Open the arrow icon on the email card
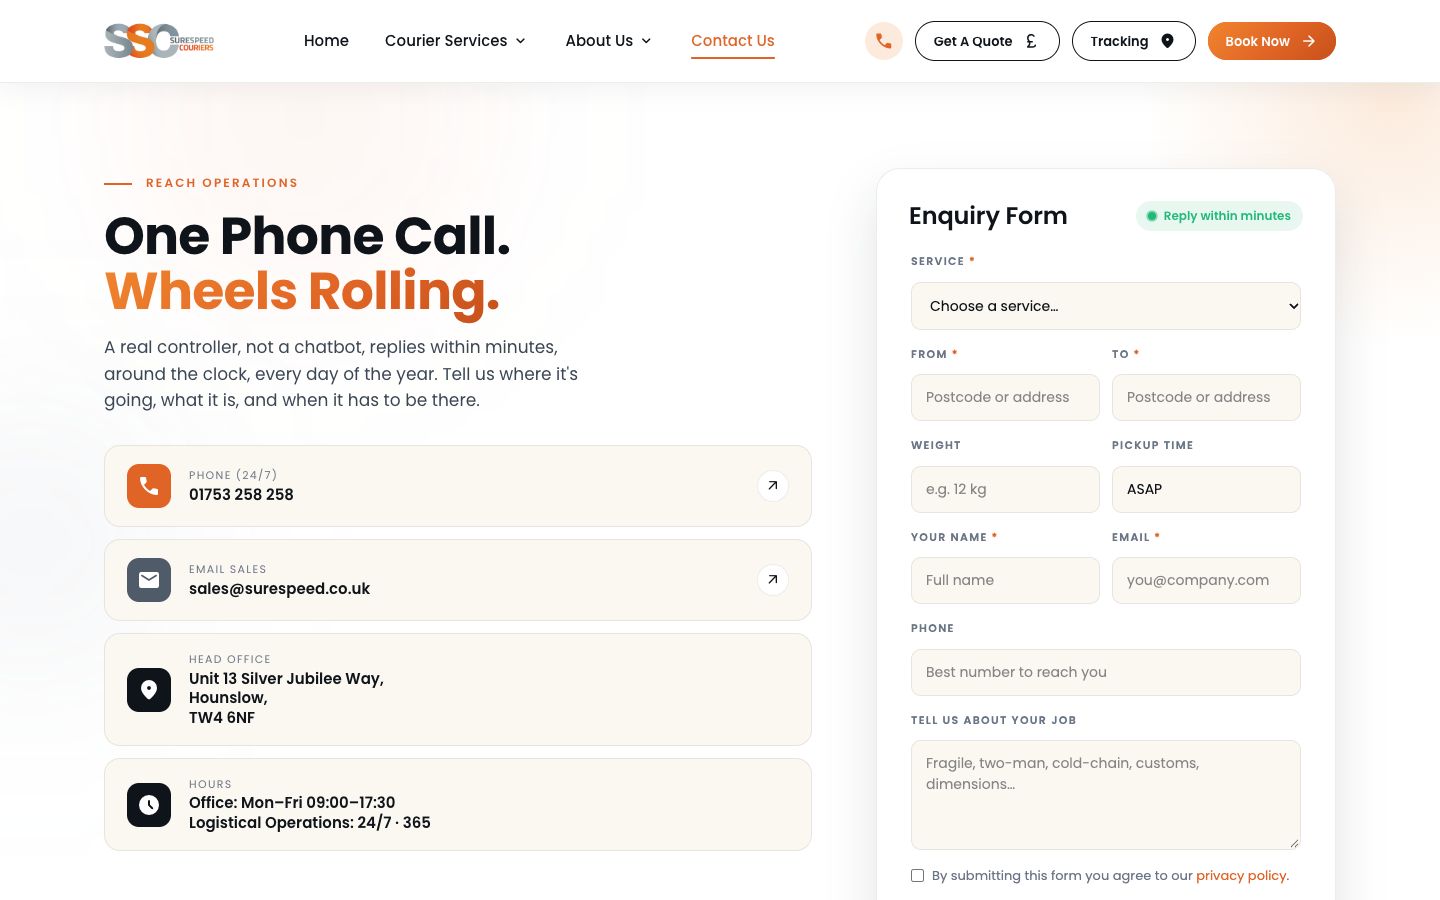Viewport: 1440px width, 900px height. pos(773,580)
